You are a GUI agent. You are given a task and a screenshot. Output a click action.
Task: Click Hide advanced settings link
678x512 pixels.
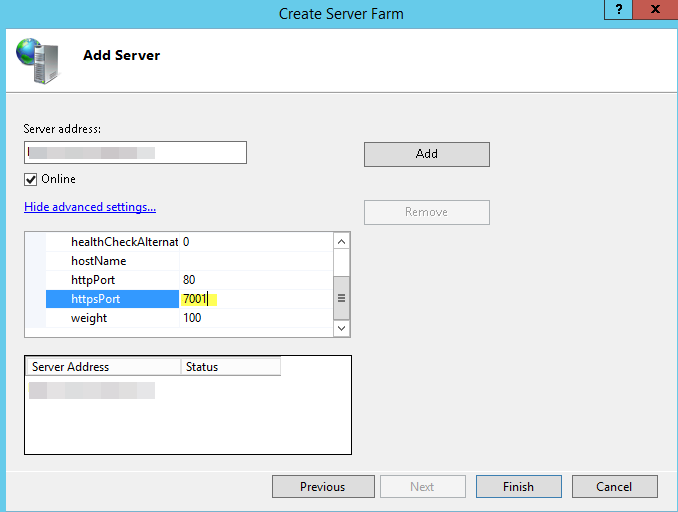90,207
